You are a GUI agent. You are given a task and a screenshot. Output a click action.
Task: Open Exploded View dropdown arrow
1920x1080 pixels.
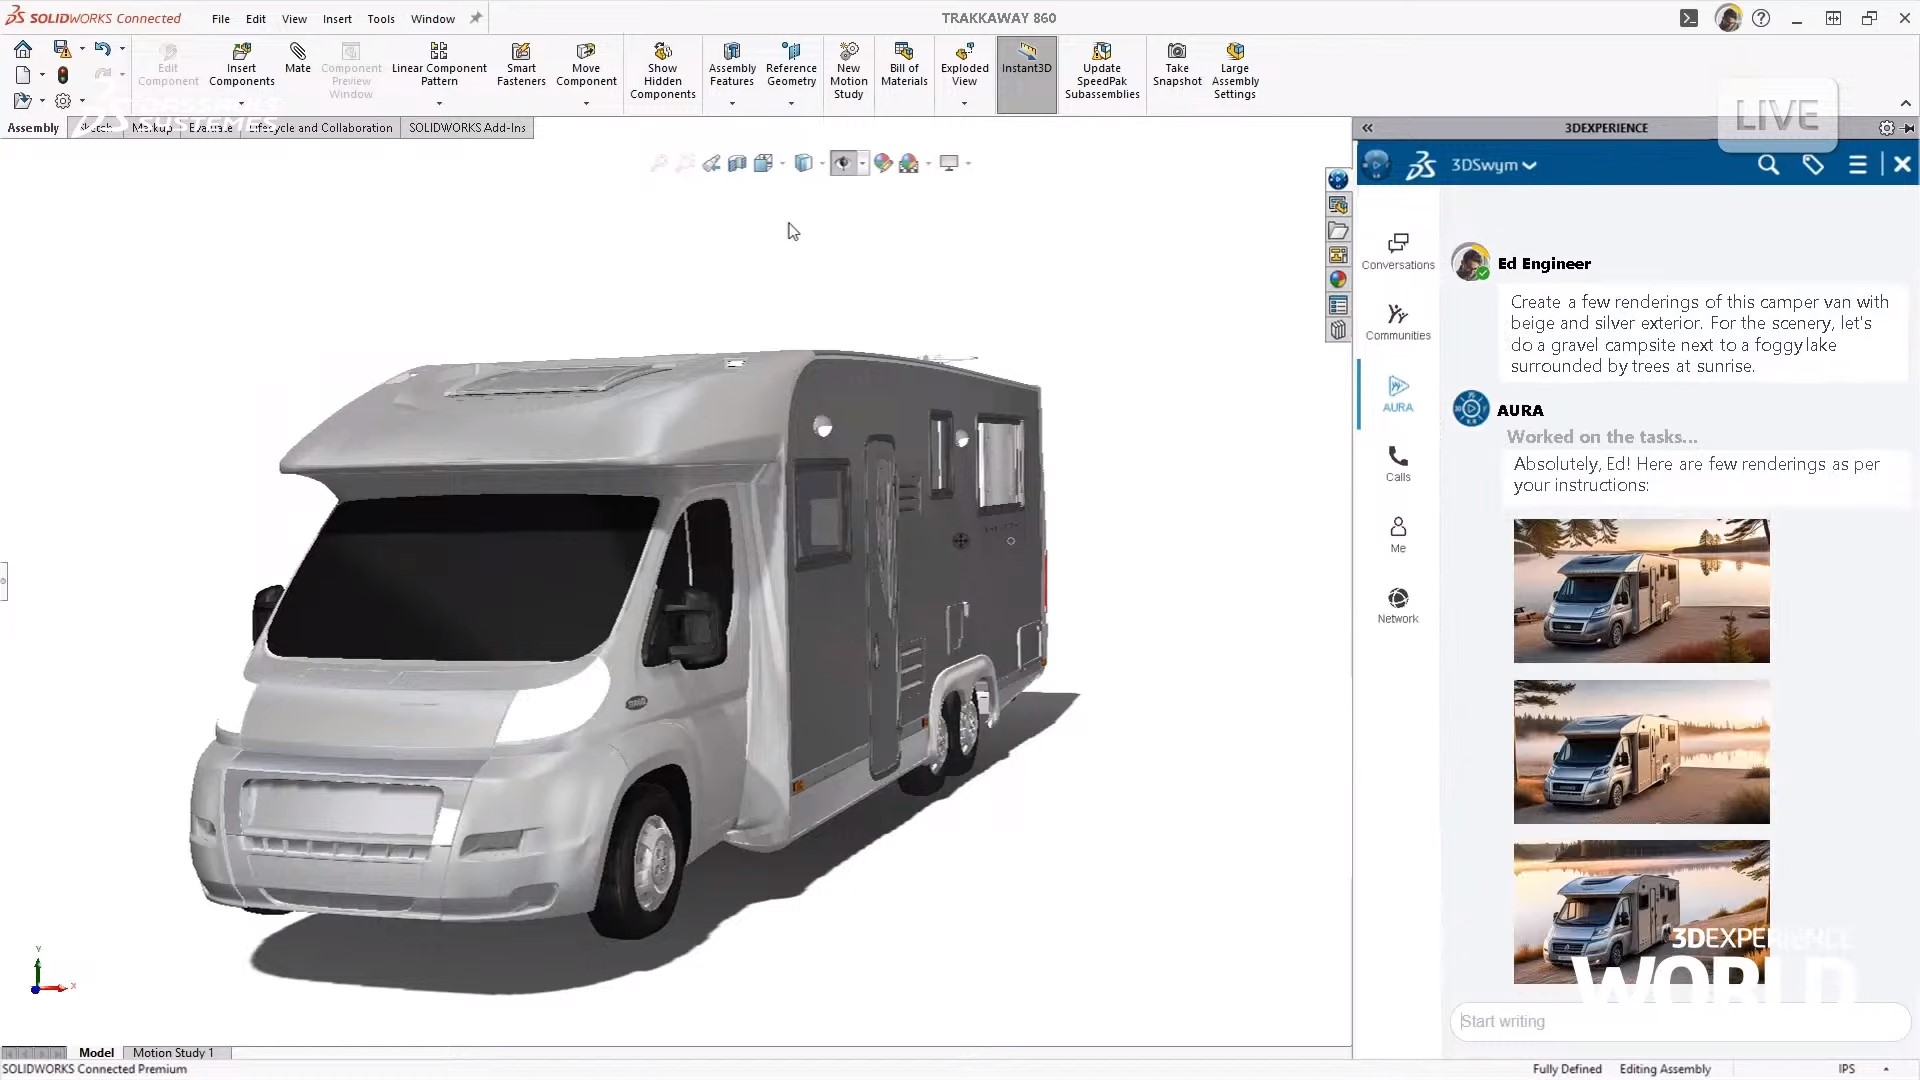point(964,103)
